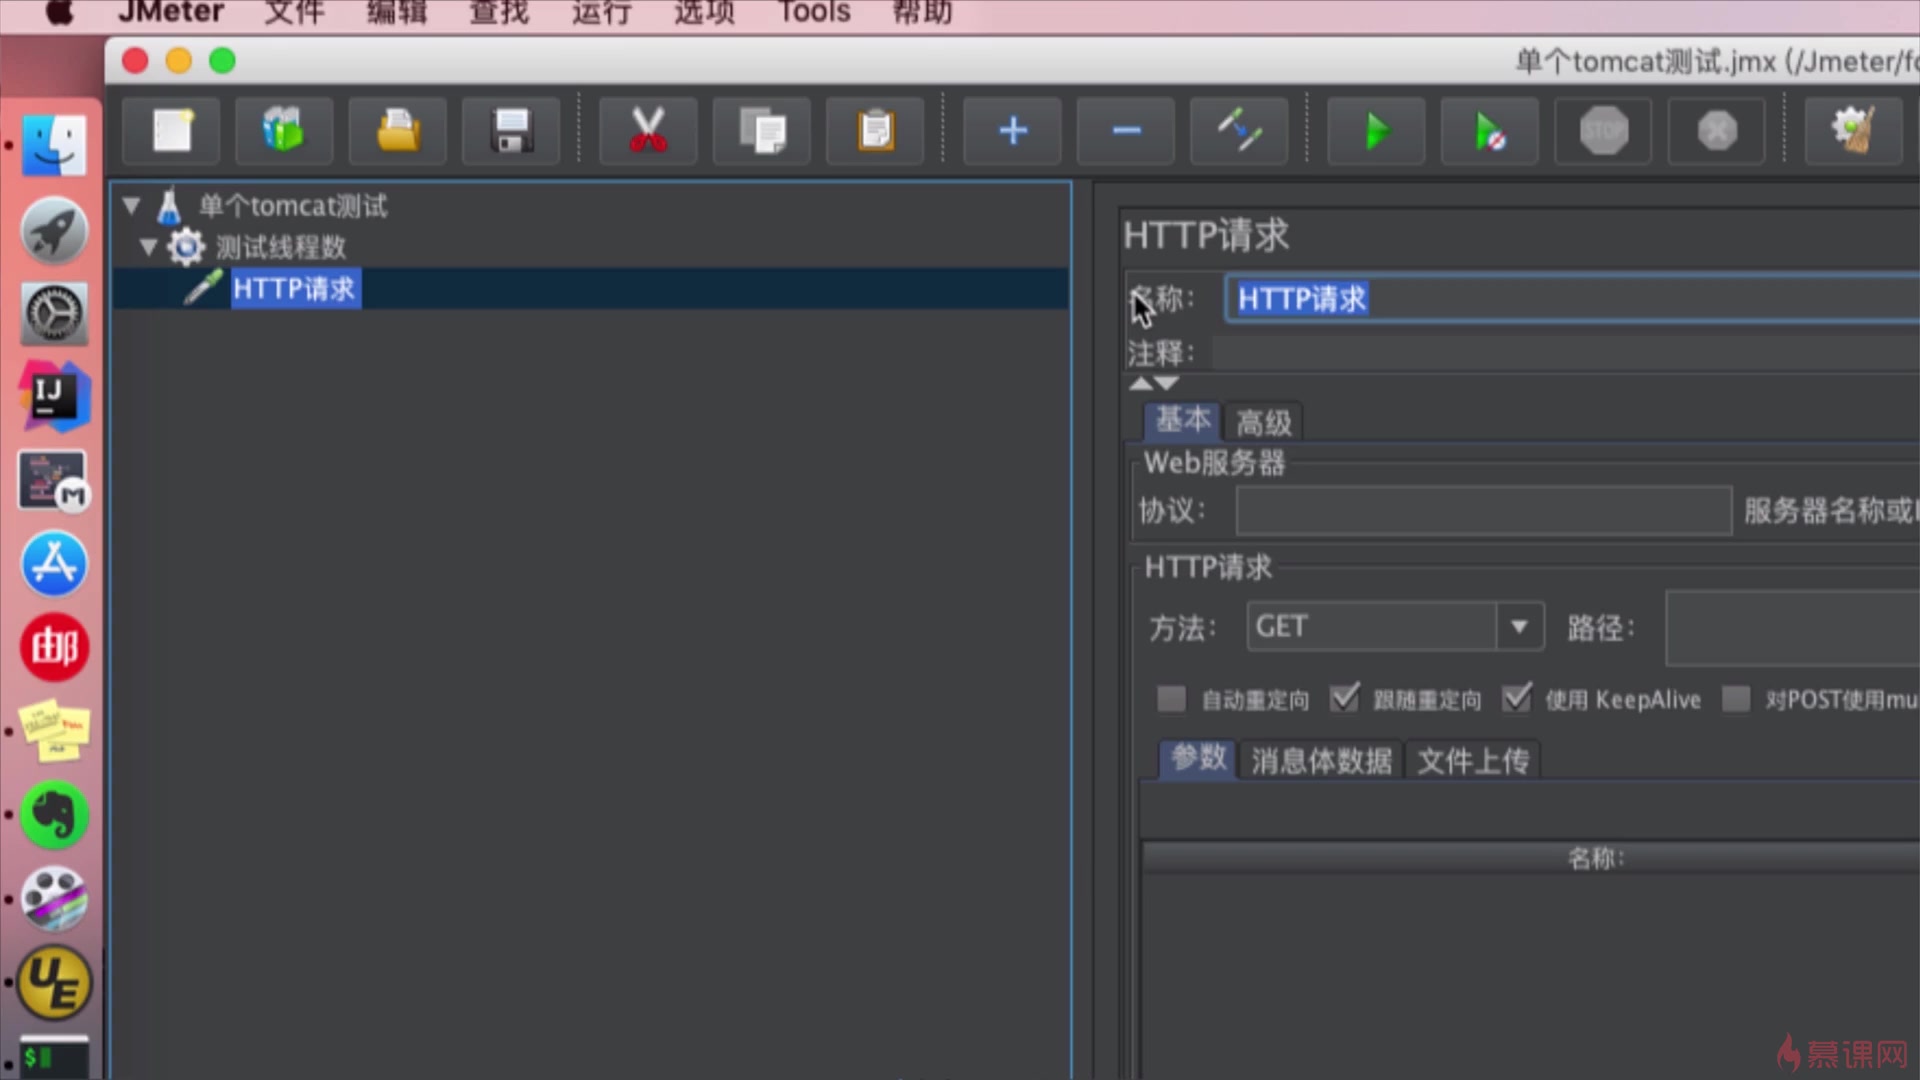Enable the 自动重定向 checkbox

tap(1171, 699)
